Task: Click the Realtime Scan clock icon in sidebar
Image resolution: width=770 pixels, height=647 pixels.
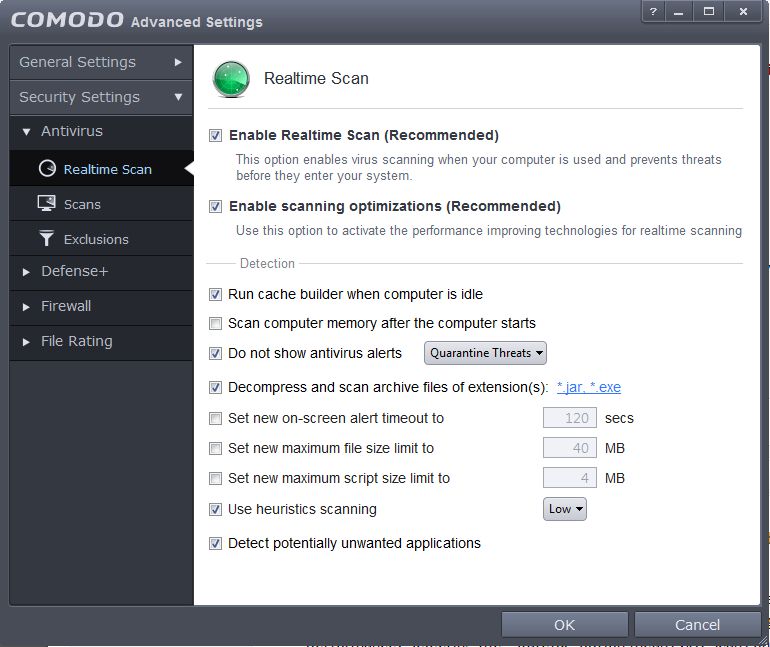Action: [x=47, y=168]
